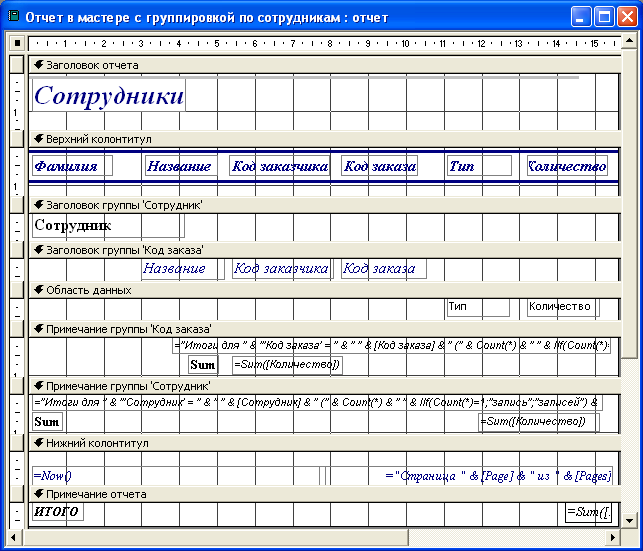Select the 'Фамилия' header label

[x=72, y=166]
